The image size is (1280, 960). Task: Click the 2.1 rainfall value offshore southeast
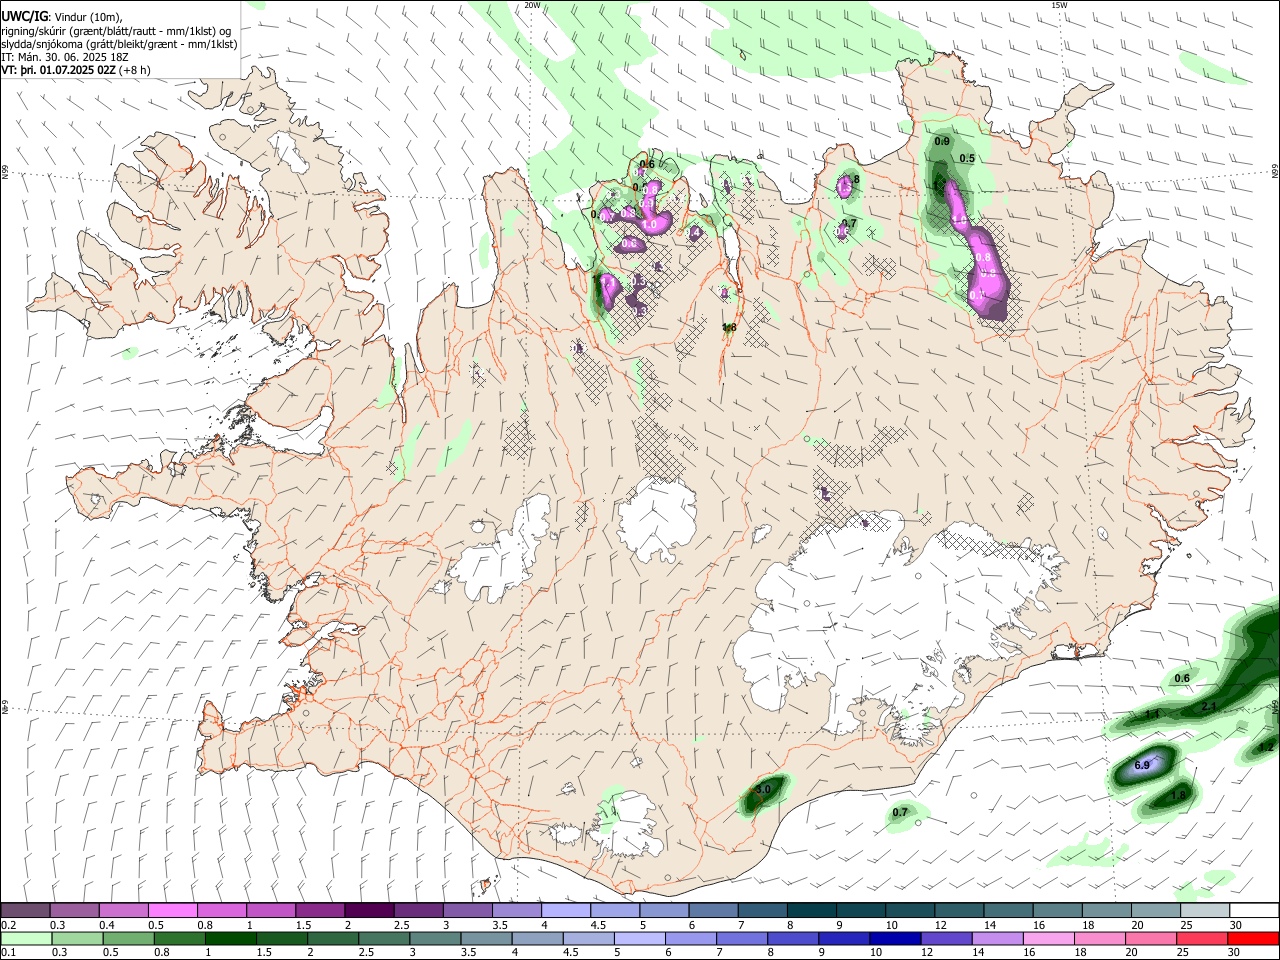pos(1208,707)
